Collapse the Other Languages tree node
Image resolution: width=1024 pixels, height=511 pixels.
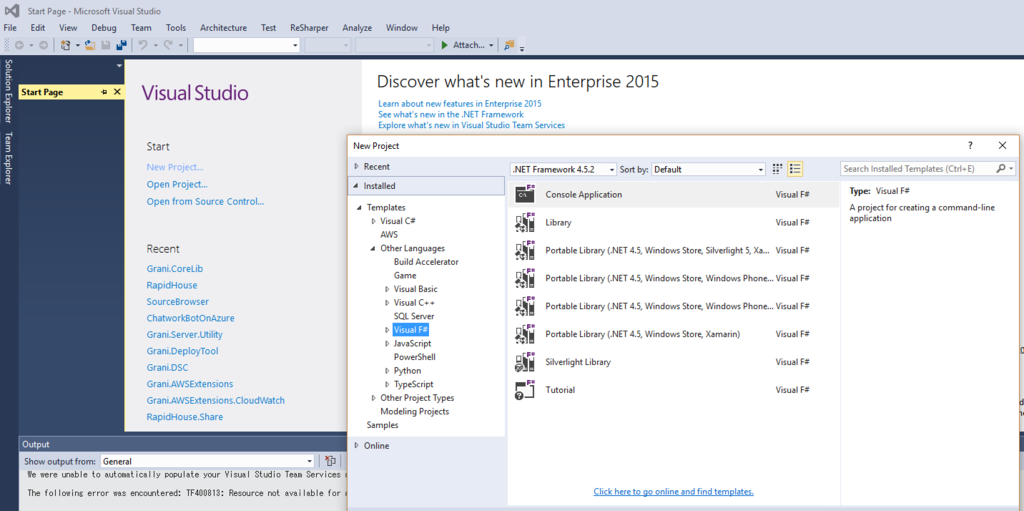(373, 248)
